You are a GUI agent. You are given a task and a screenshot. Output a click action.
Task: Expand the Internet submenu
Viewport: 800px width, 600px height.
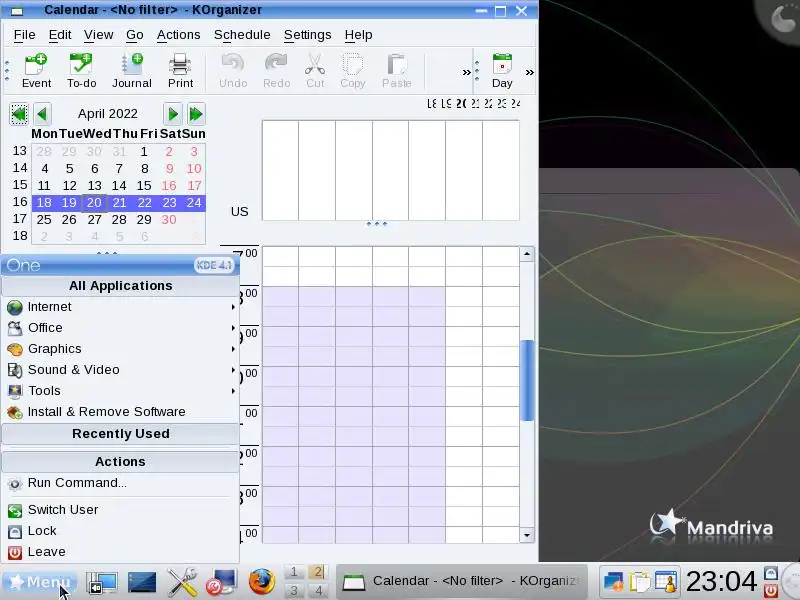(x=120, y=307)
